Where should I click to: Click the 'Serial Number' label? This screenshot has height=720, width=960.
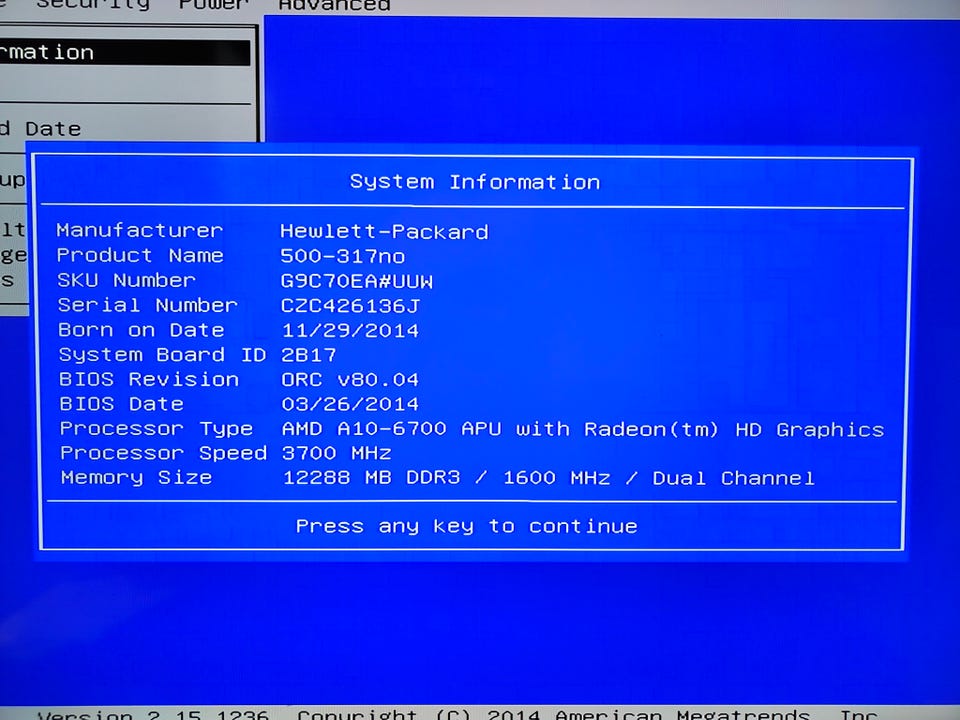tap(148, 305)
